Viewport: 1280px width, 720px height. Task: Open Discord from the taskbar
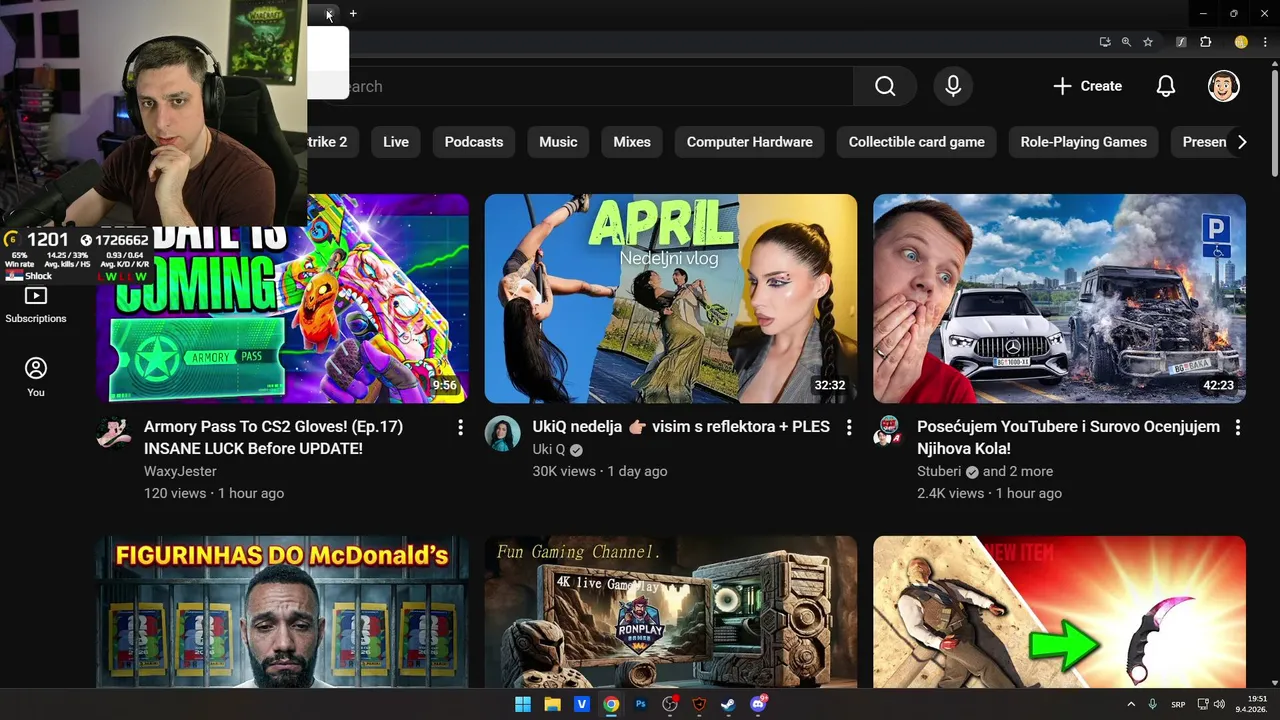758,704
